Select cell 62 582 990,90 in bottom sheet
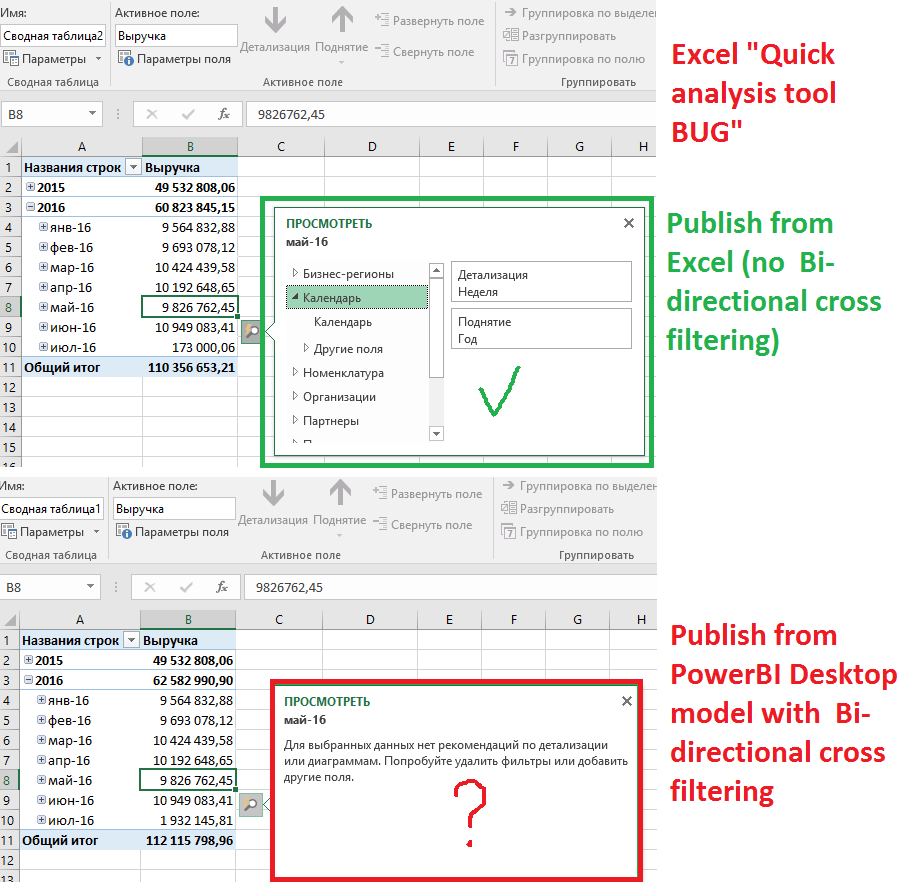 click(x=188, y=680)
